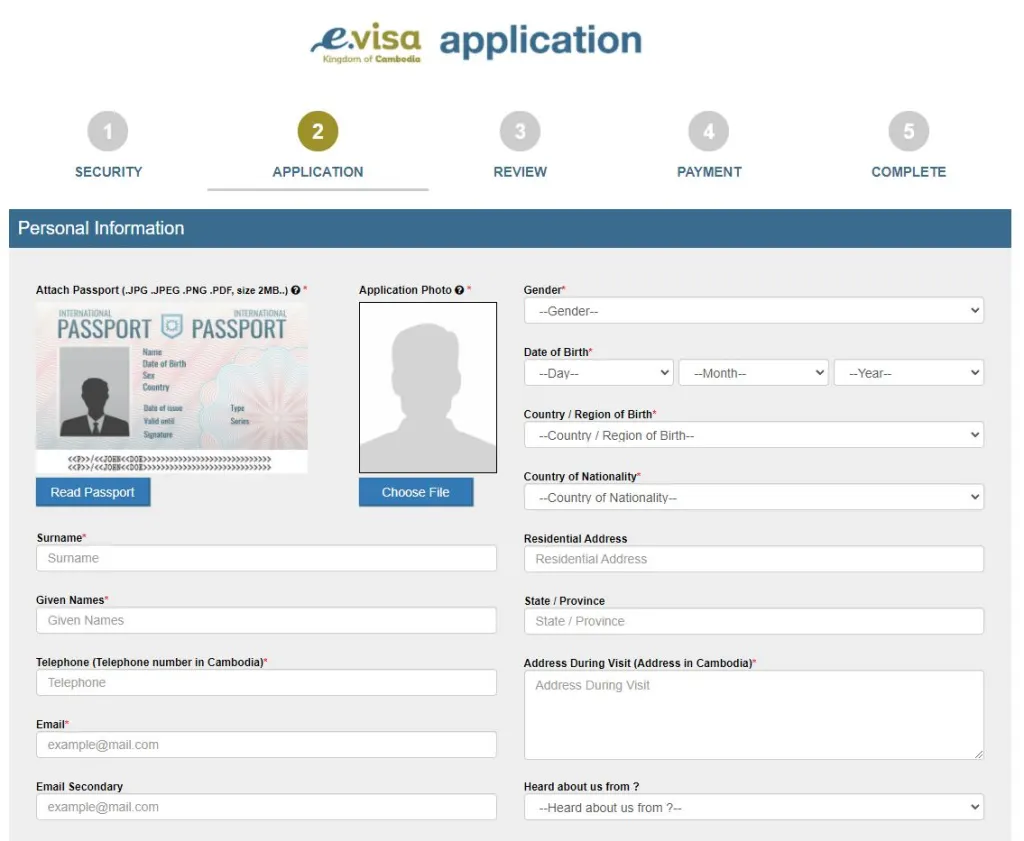Click step 5 COMPLETE circle icon
1024x841 pixels.
[x=908, y=131]
